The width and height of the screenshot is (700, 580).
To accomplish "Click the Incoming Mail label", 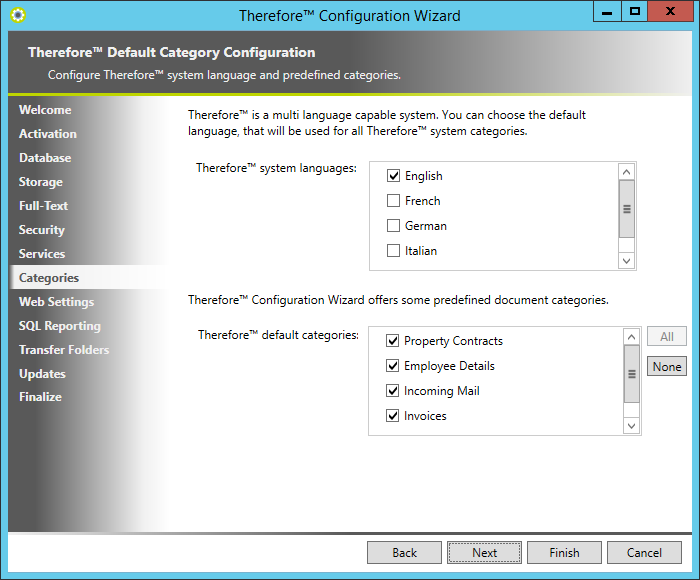I will click(x=442, y=391).
